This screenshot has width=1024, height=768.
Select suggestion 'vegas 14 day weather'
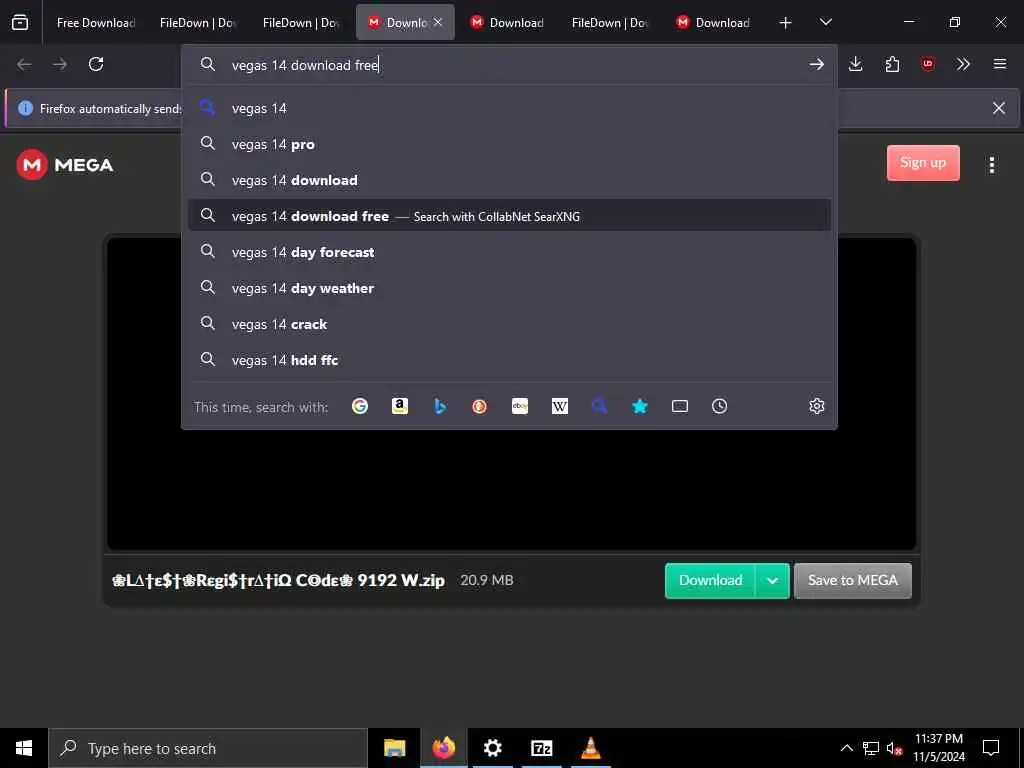(509, 288)
